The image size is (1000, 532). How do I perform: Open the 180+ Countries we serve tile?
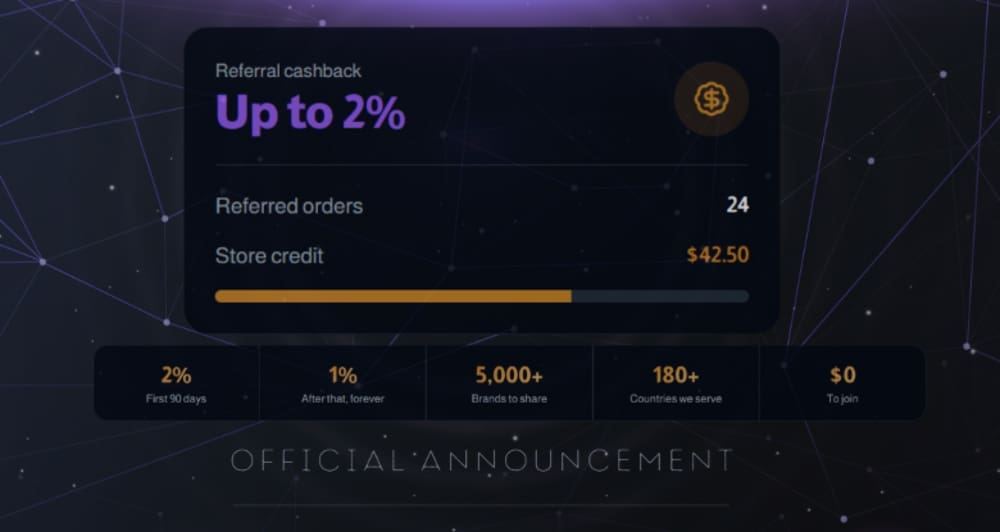[x=676, y=383]
